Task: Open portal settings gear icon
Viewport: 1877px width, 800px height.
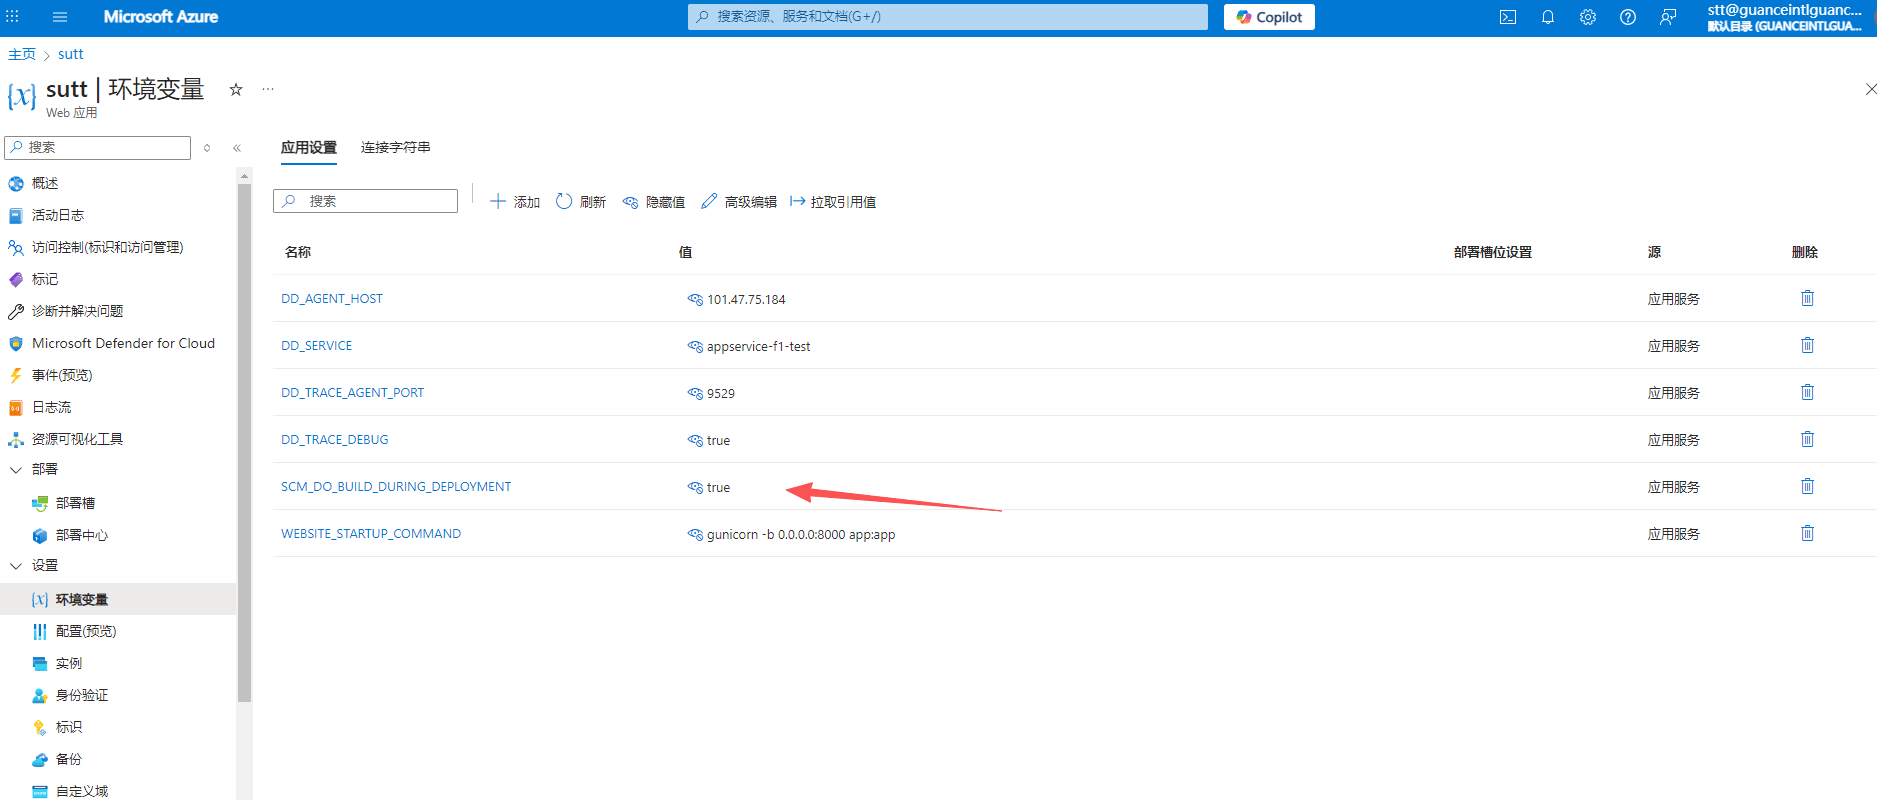Action: pos(1588,17)
